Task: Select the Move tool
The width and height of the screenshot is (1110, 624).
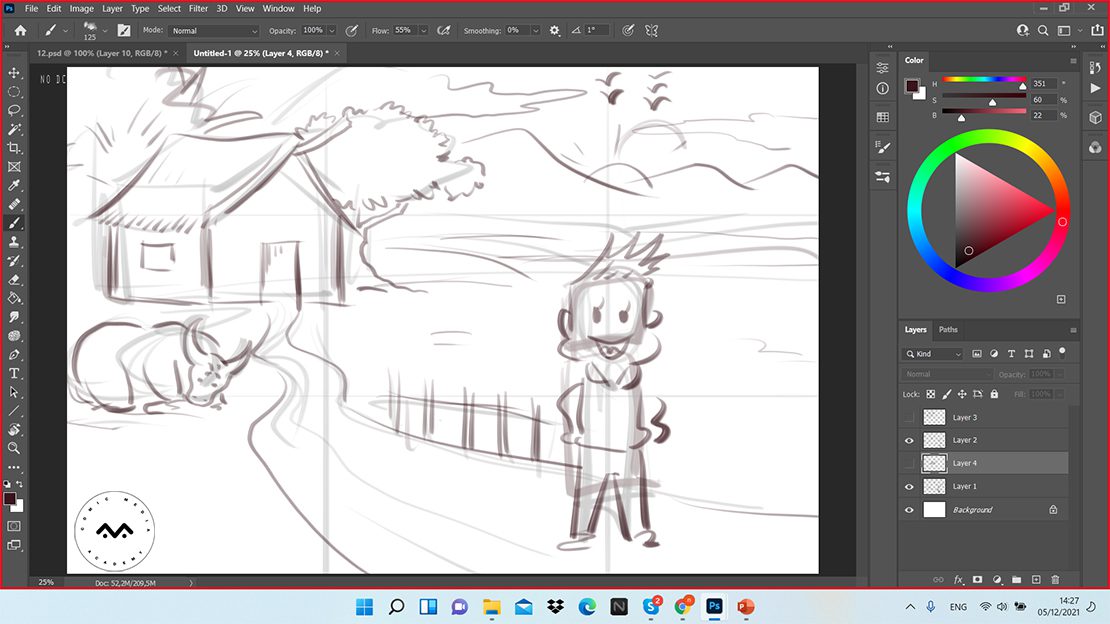Action: 14,73
